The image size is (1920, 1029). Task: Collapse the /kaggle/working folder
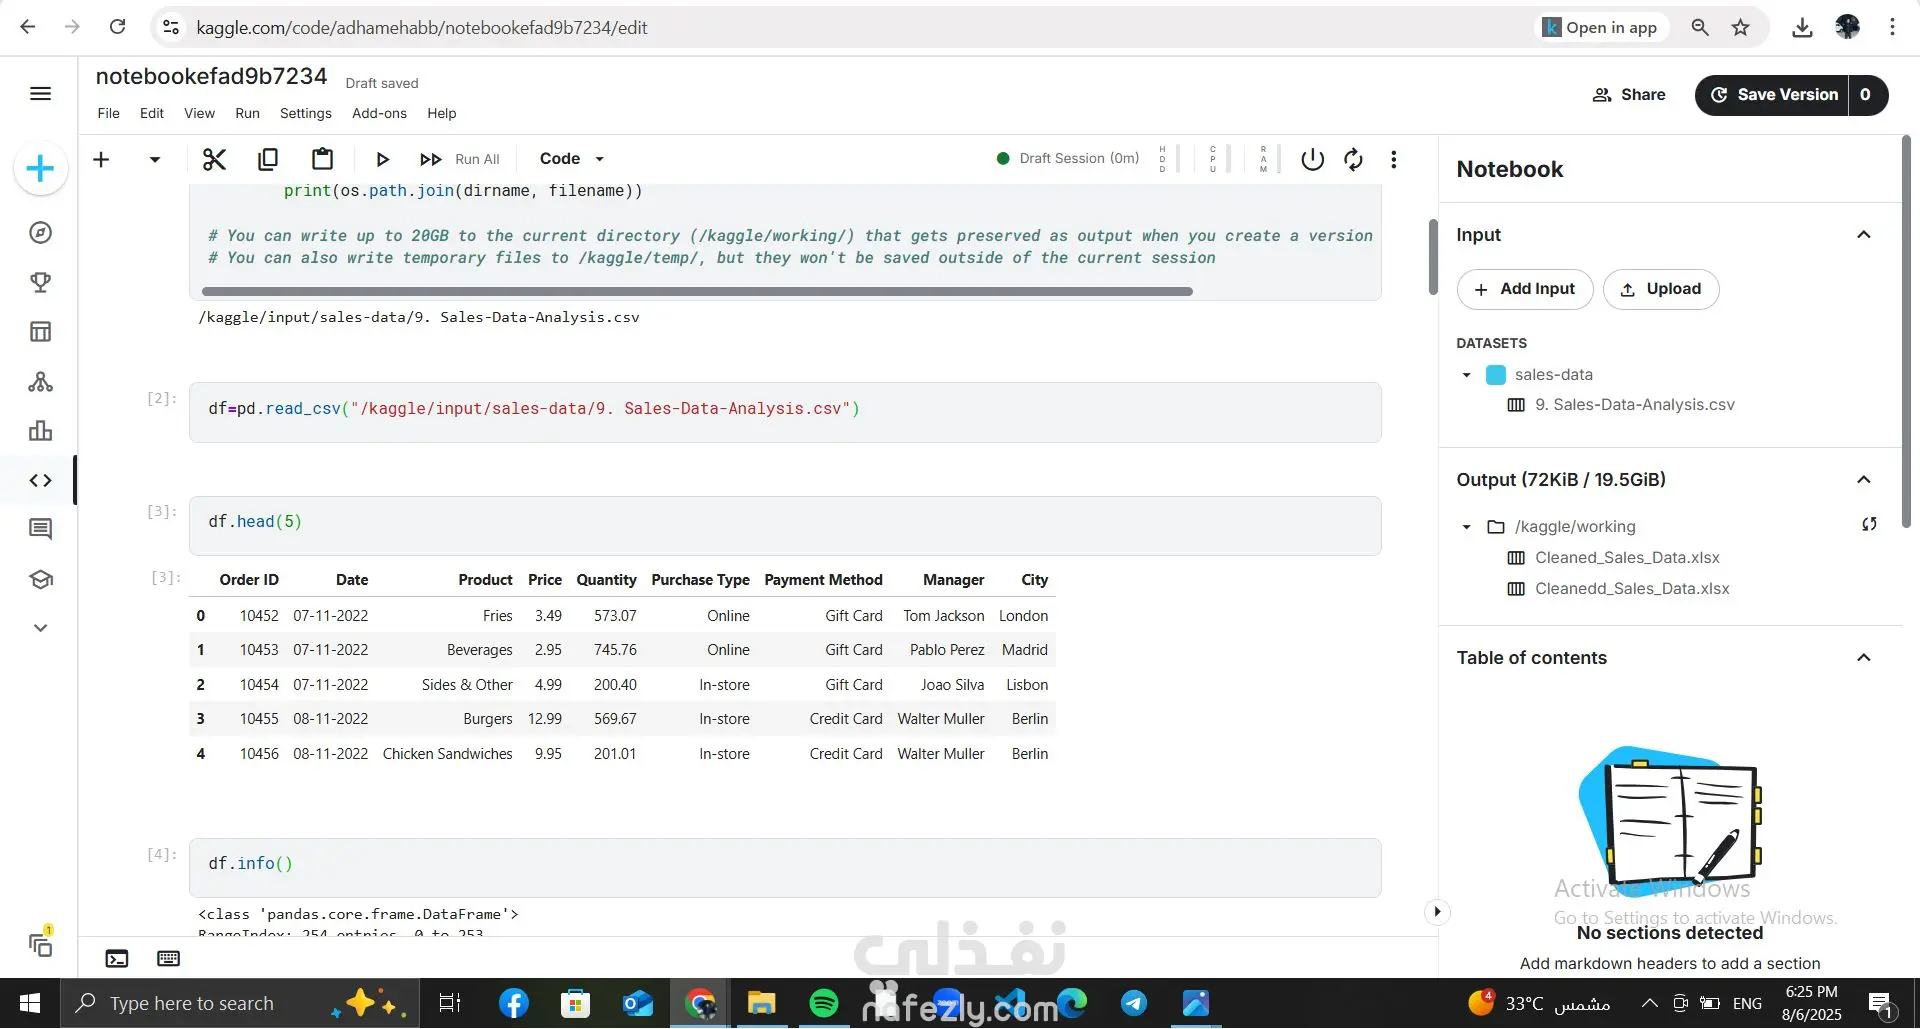(1467, 527)
